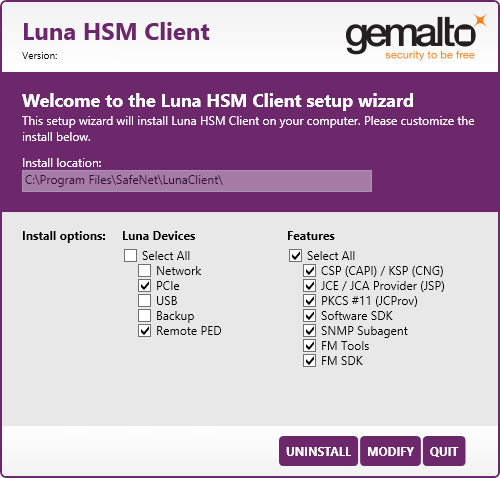Click the Gemalto logo
This screenshot has width=500, height=478.
[416, 37]
